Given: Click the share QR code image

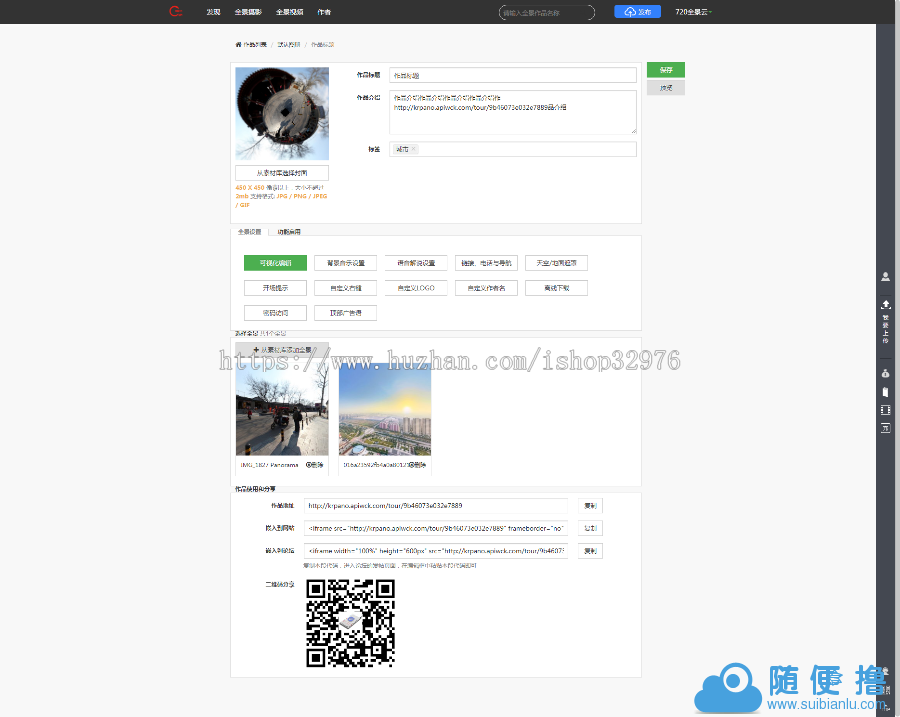Looking at the screenshot, I should click(x=350, y=623).
